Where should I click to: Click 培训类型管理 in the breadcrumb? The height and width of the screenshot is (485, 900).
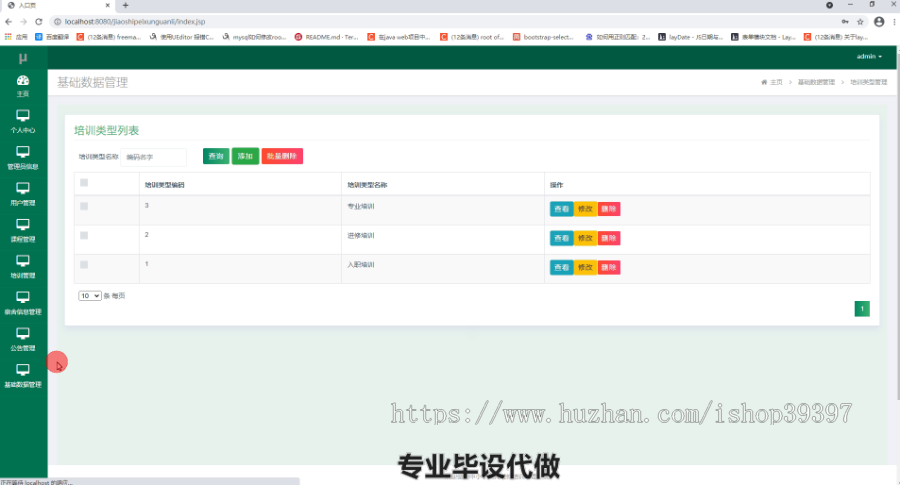click(868, 82)
